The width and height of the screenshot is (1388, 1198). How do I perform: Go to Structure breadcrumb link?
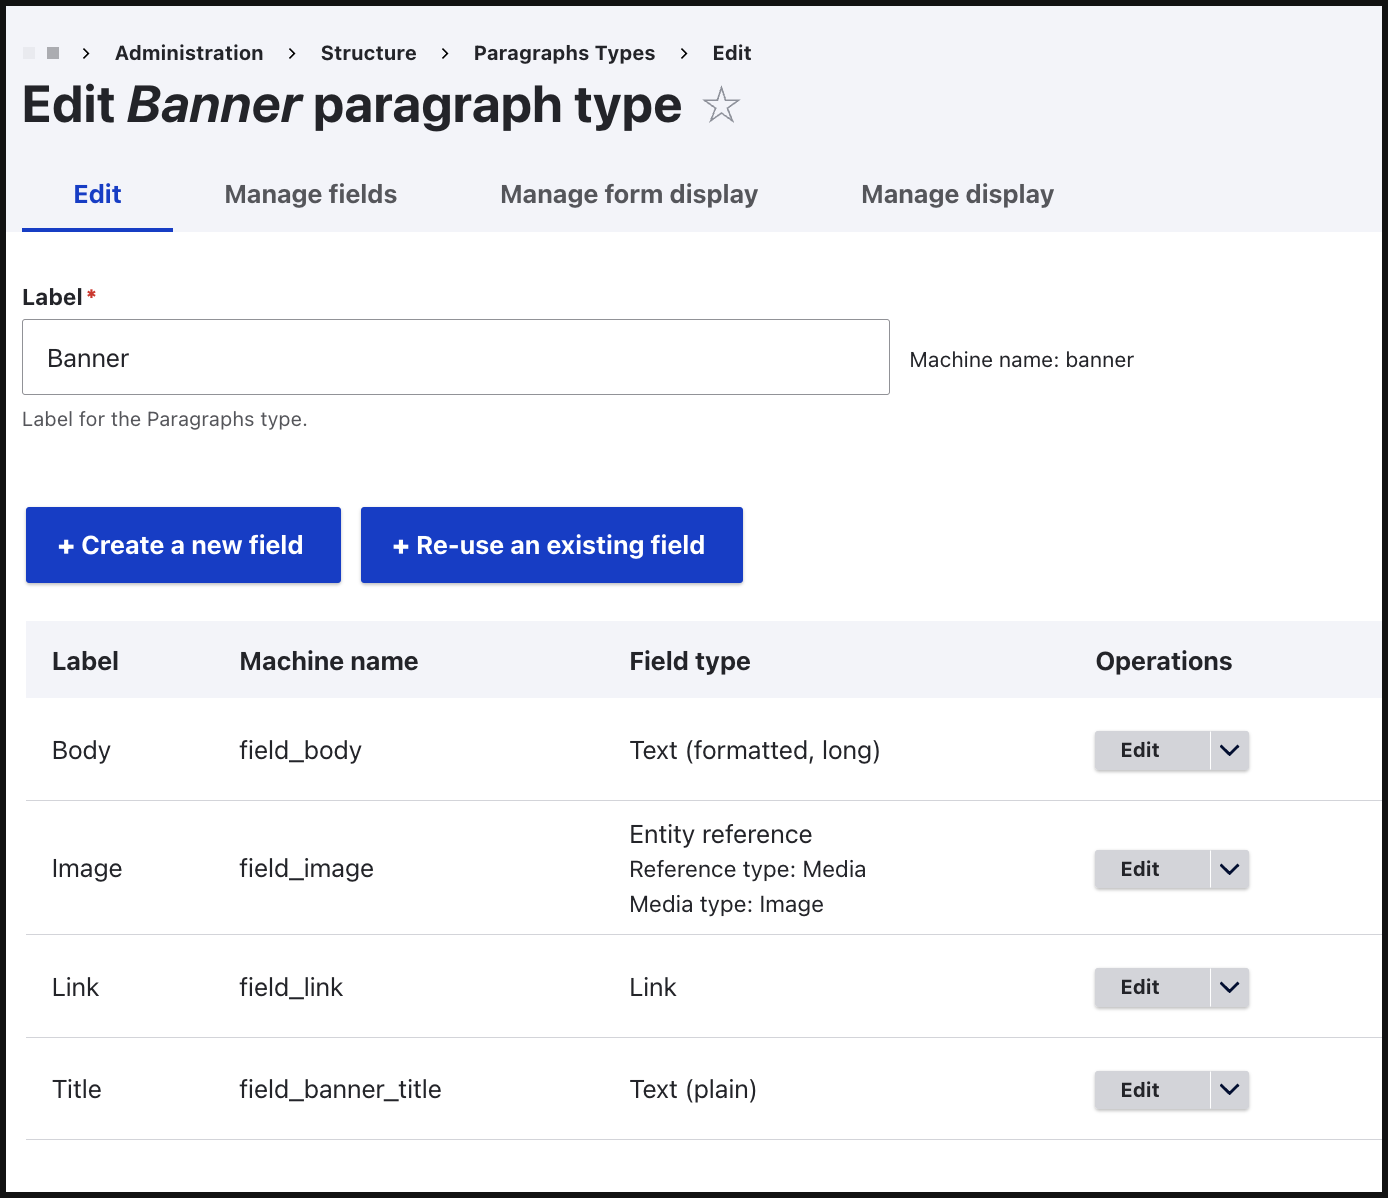(x=368, y=53)
